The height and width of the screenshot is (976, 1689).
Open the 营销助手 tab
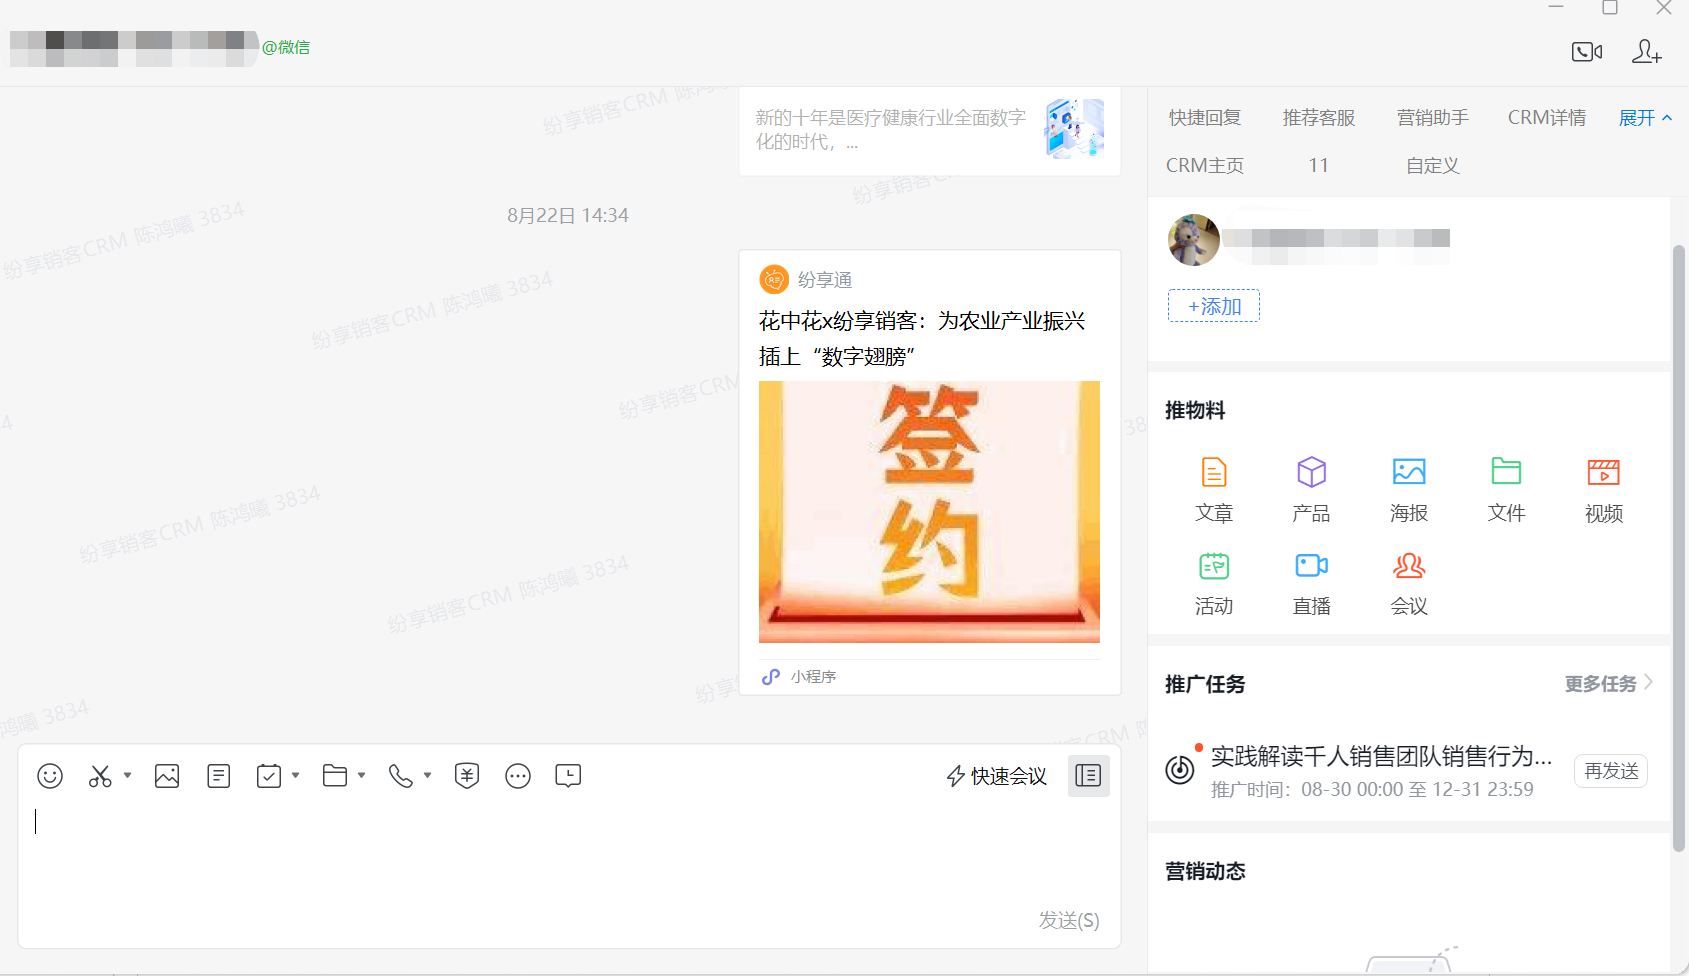tap(1433, 118)
